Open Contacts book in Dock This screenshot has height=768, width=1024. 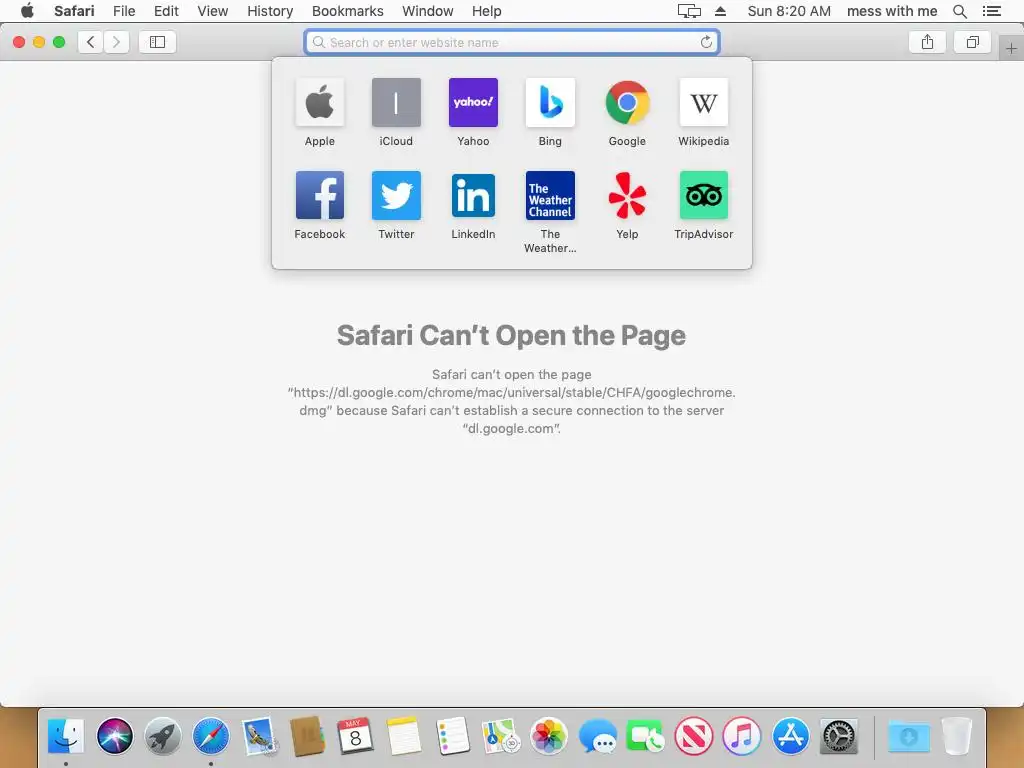tap(308, 736)
